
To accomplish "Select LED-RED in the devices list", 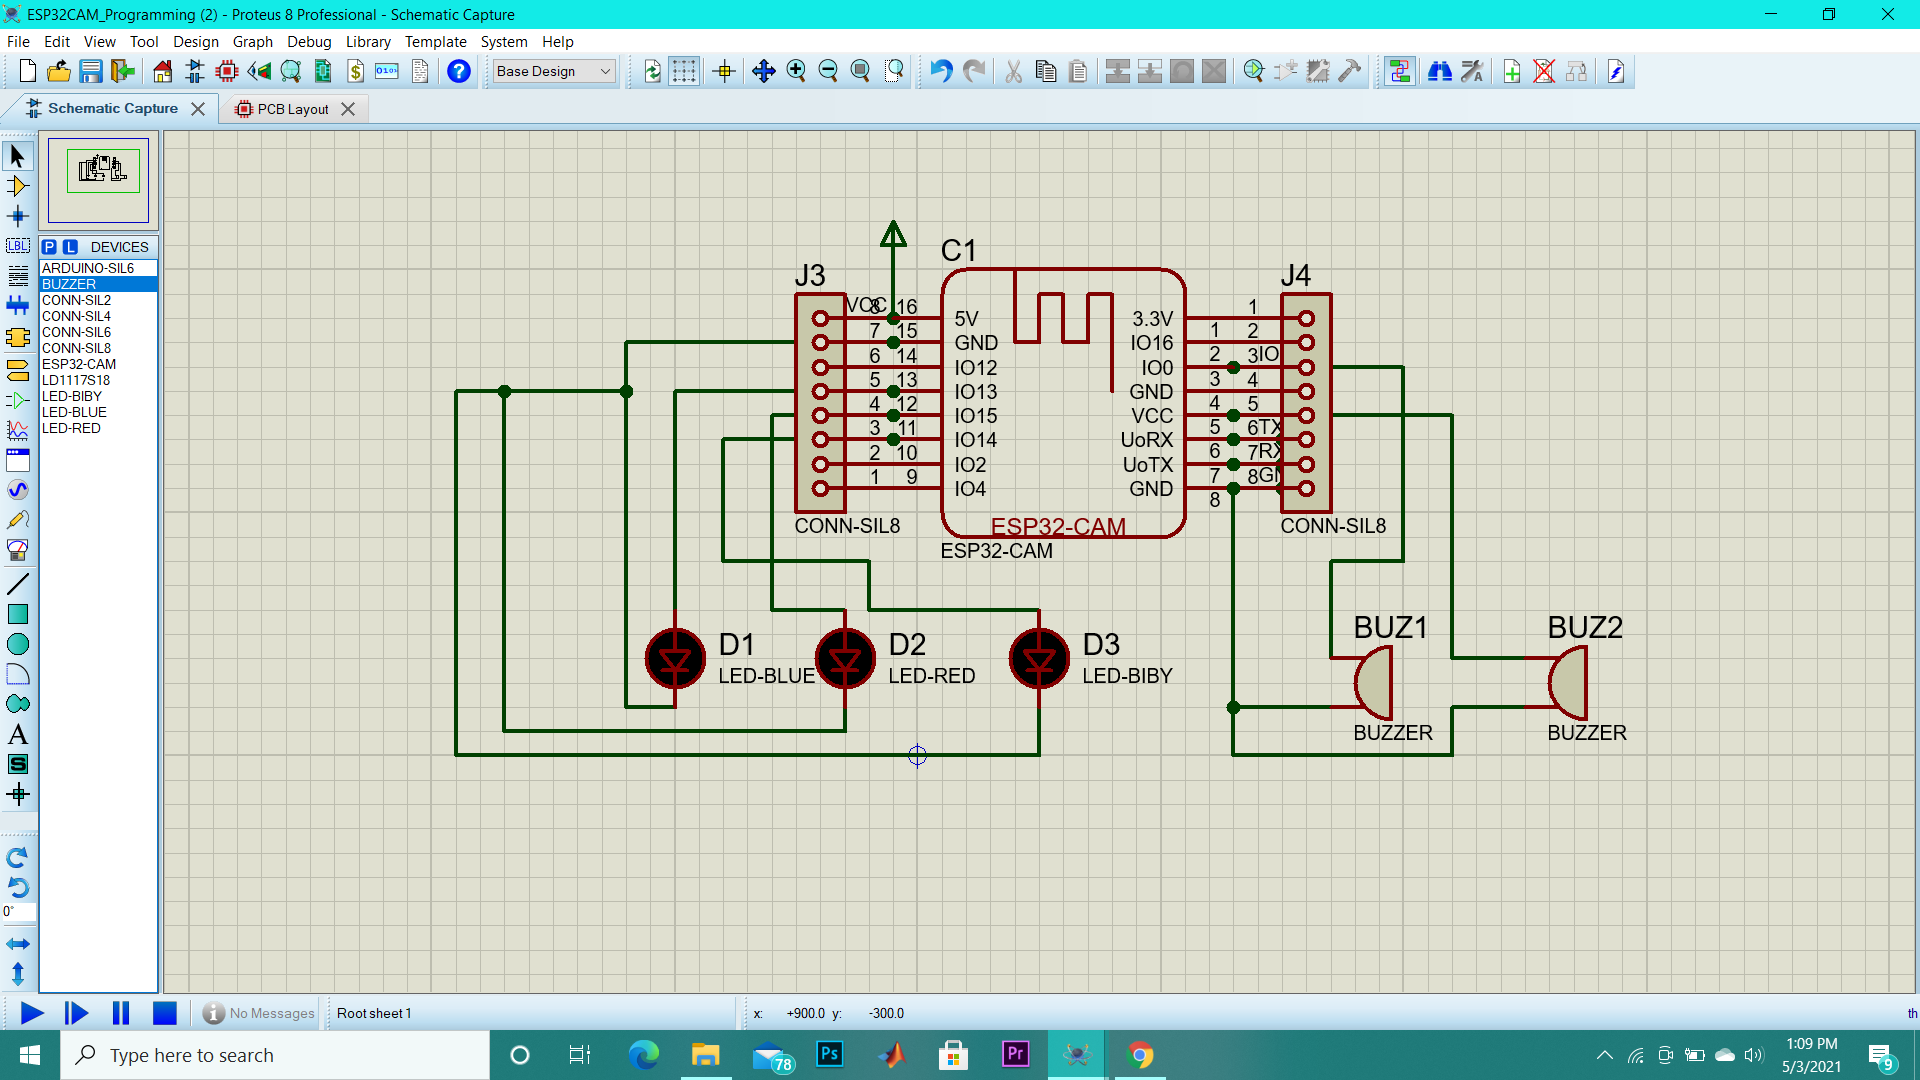I will [71, 428].
